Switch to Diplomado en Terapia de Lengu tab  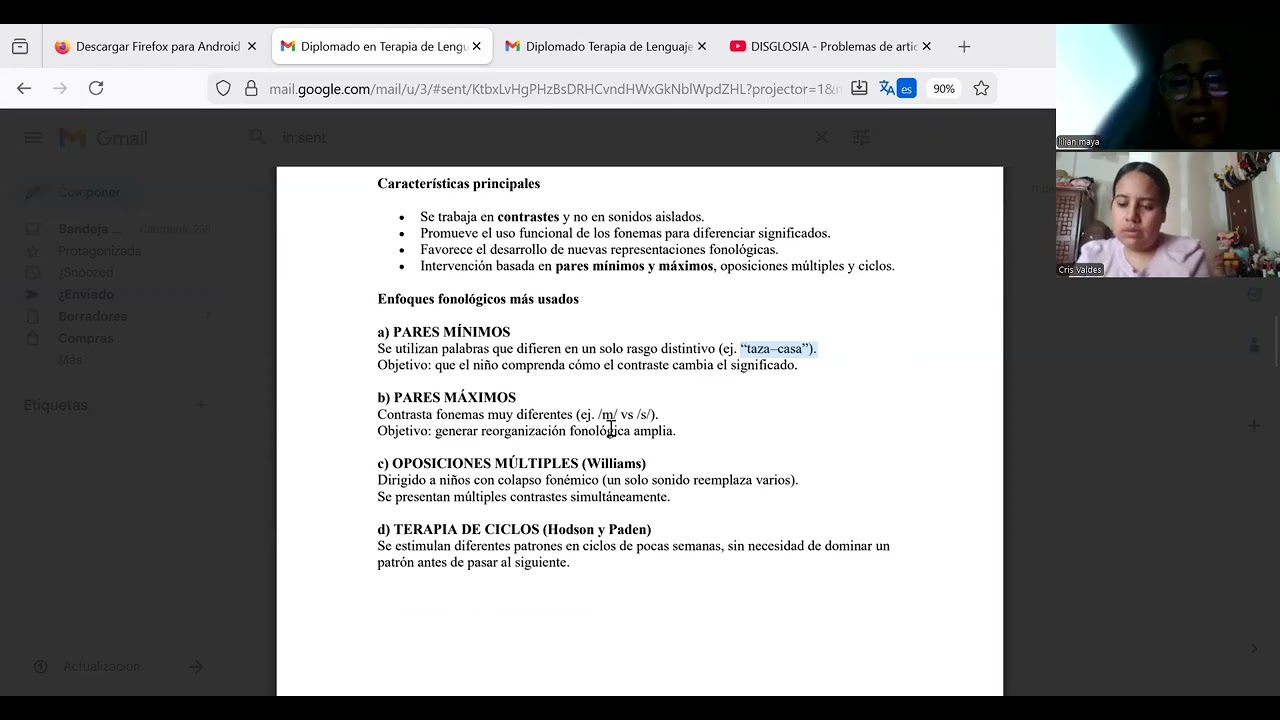point(382,47)
